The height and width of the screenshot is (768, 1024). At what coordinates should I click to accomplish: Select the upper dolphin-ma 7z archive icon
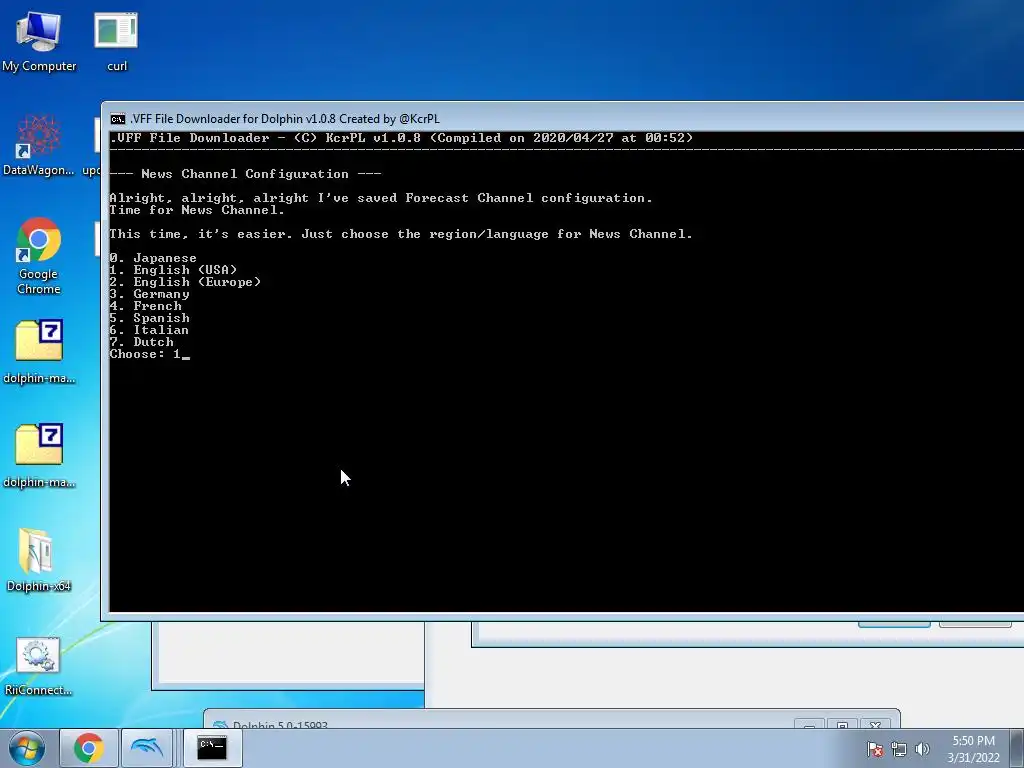(39, 351)
